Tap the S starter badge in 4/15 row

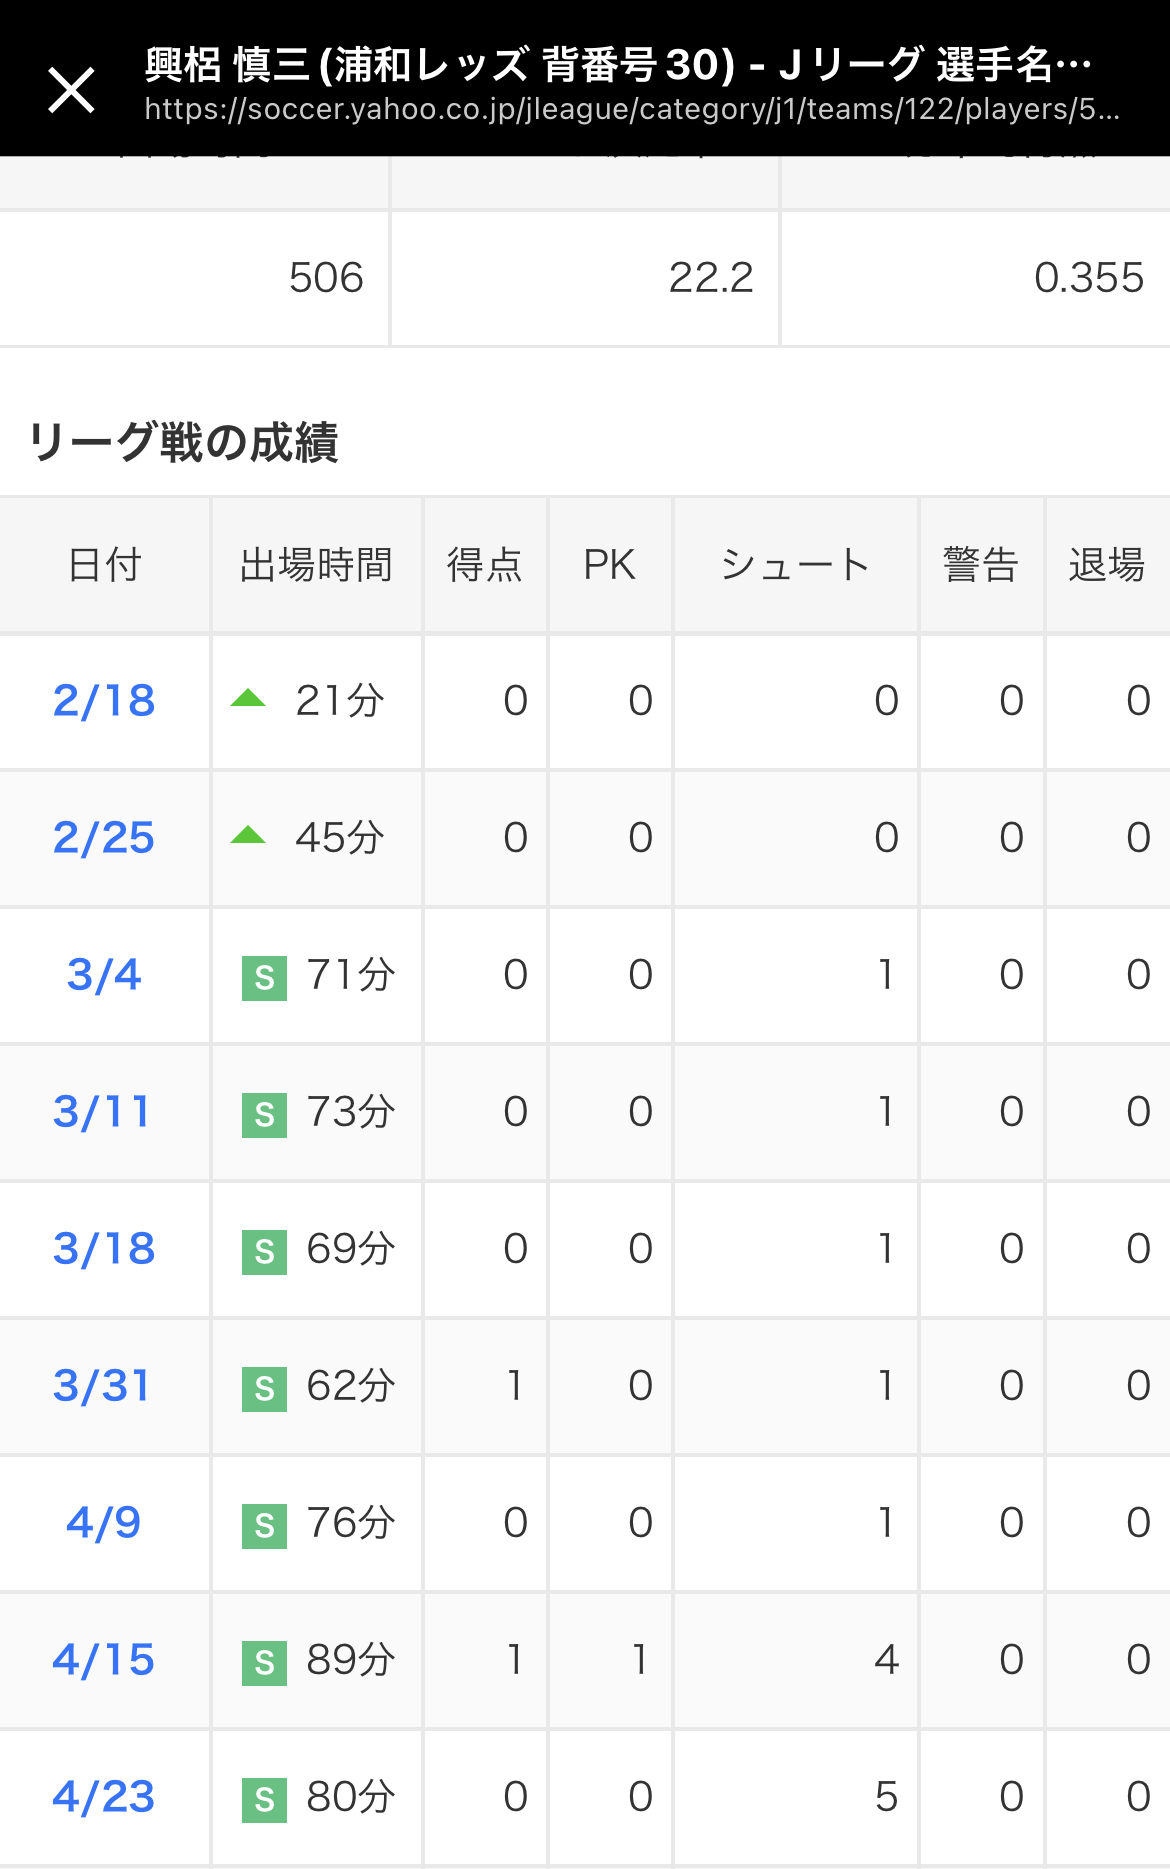(x=264, y=1662)
